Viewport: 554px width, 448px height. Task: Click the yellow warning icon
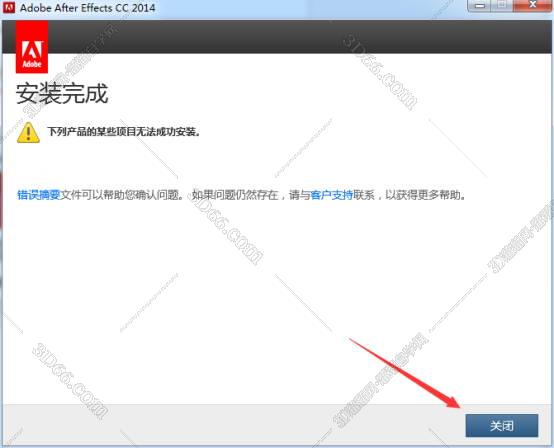tap(28, 132)
